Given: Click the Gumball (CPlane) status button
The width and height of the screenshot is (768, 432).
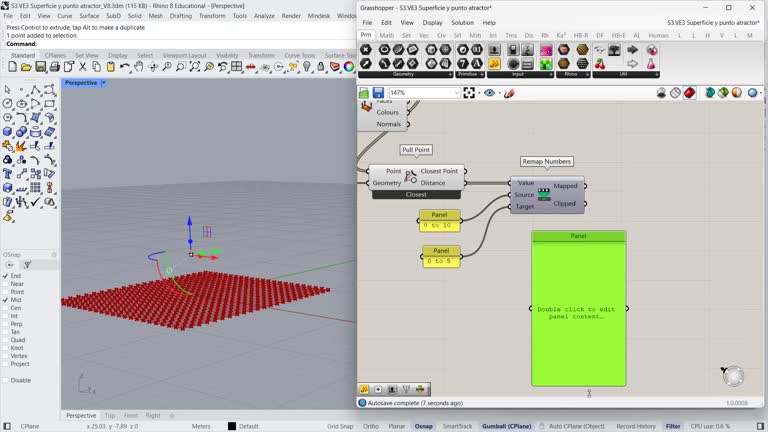Looking at the screenshot, I should click(x=505, y=426).
